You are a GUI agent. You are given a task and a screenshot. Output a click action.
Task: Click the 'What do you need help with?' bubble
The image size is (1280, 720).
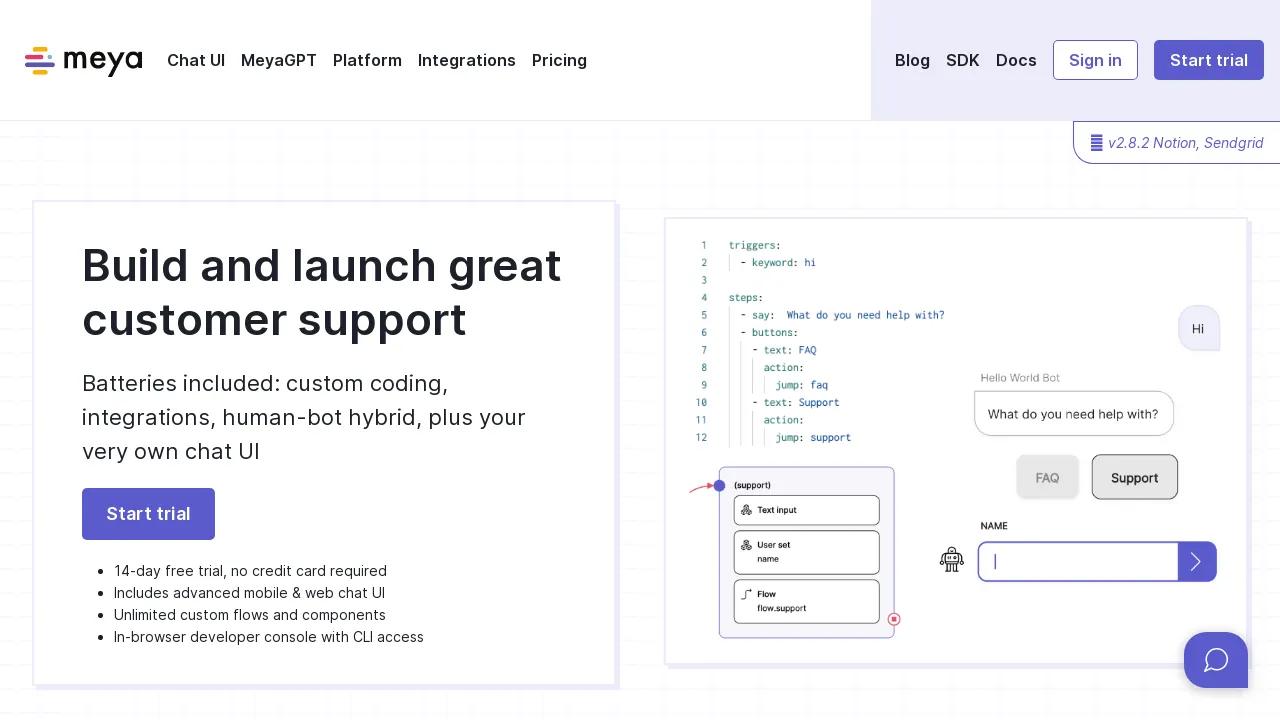(x=1073, y=414)
